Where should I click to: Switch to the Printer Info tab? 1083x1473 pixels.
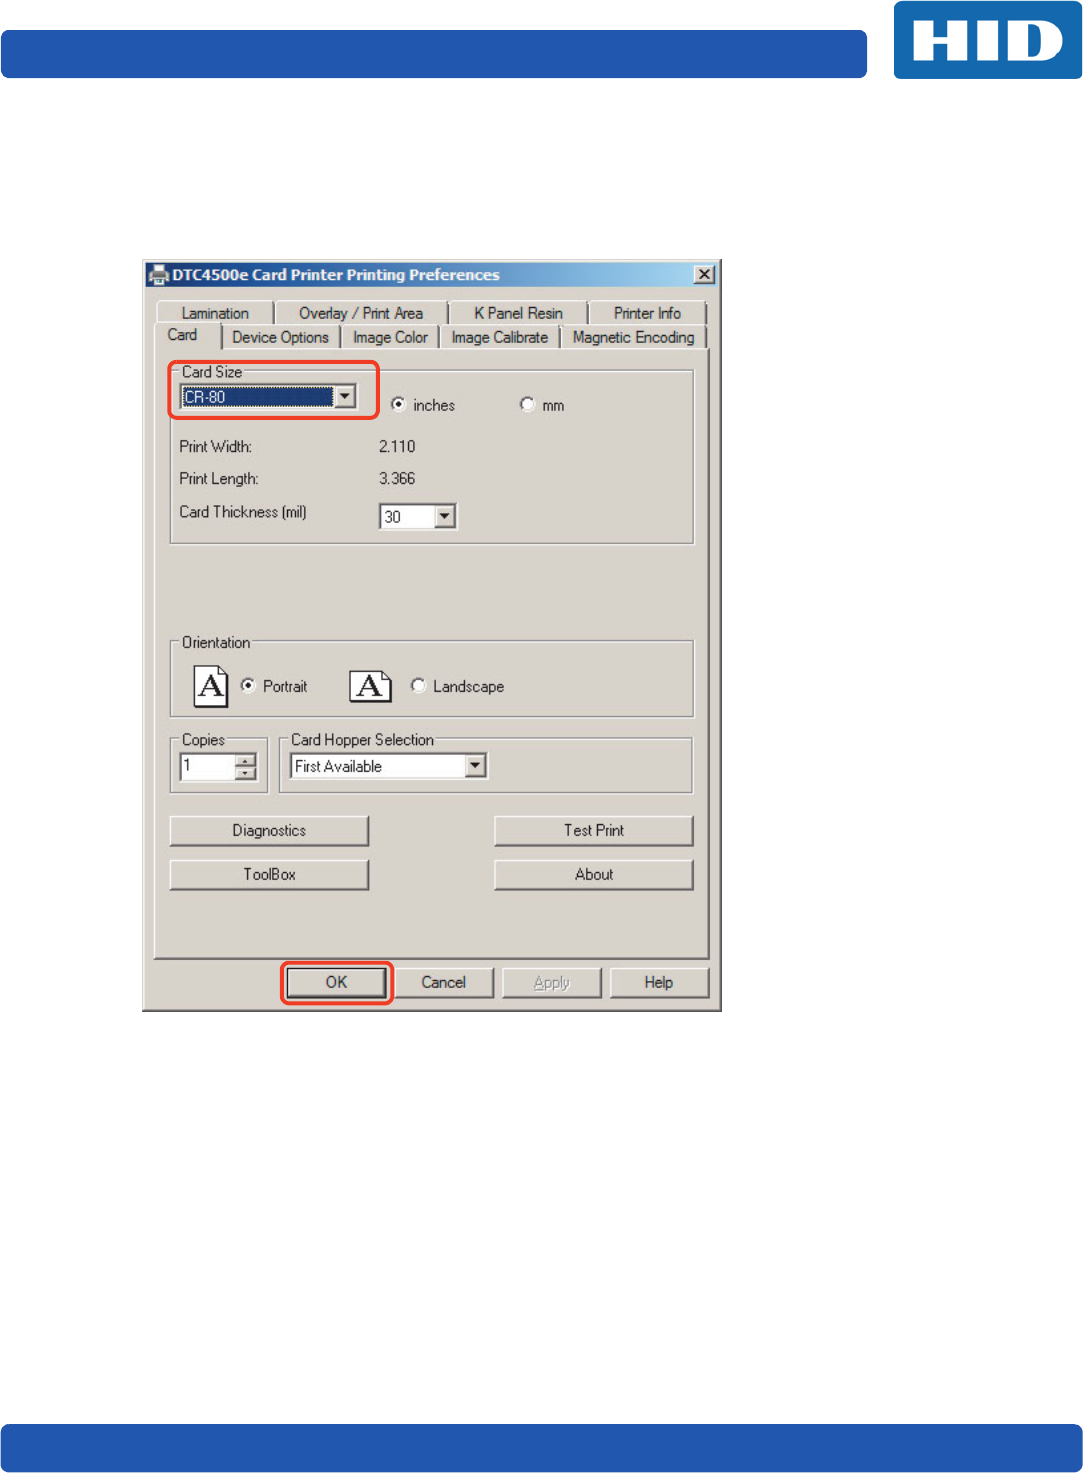647,313
